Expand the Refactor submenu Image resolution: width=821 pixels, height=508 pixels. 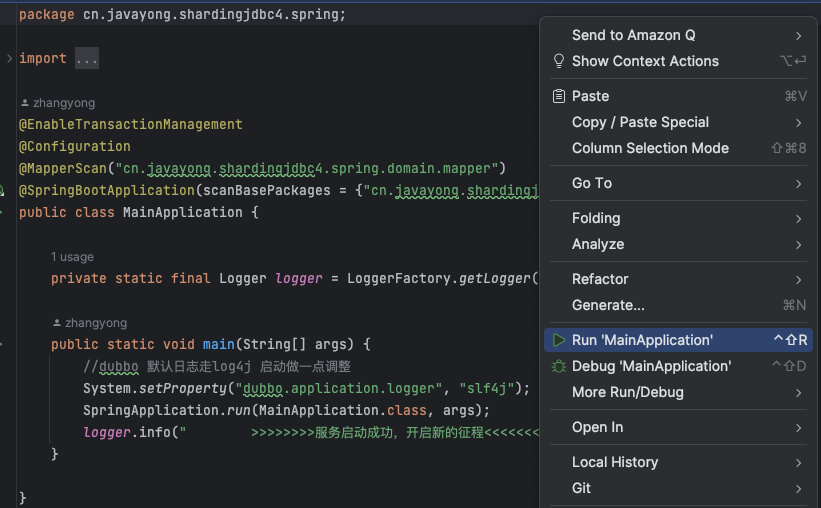(x=600, y=279)
